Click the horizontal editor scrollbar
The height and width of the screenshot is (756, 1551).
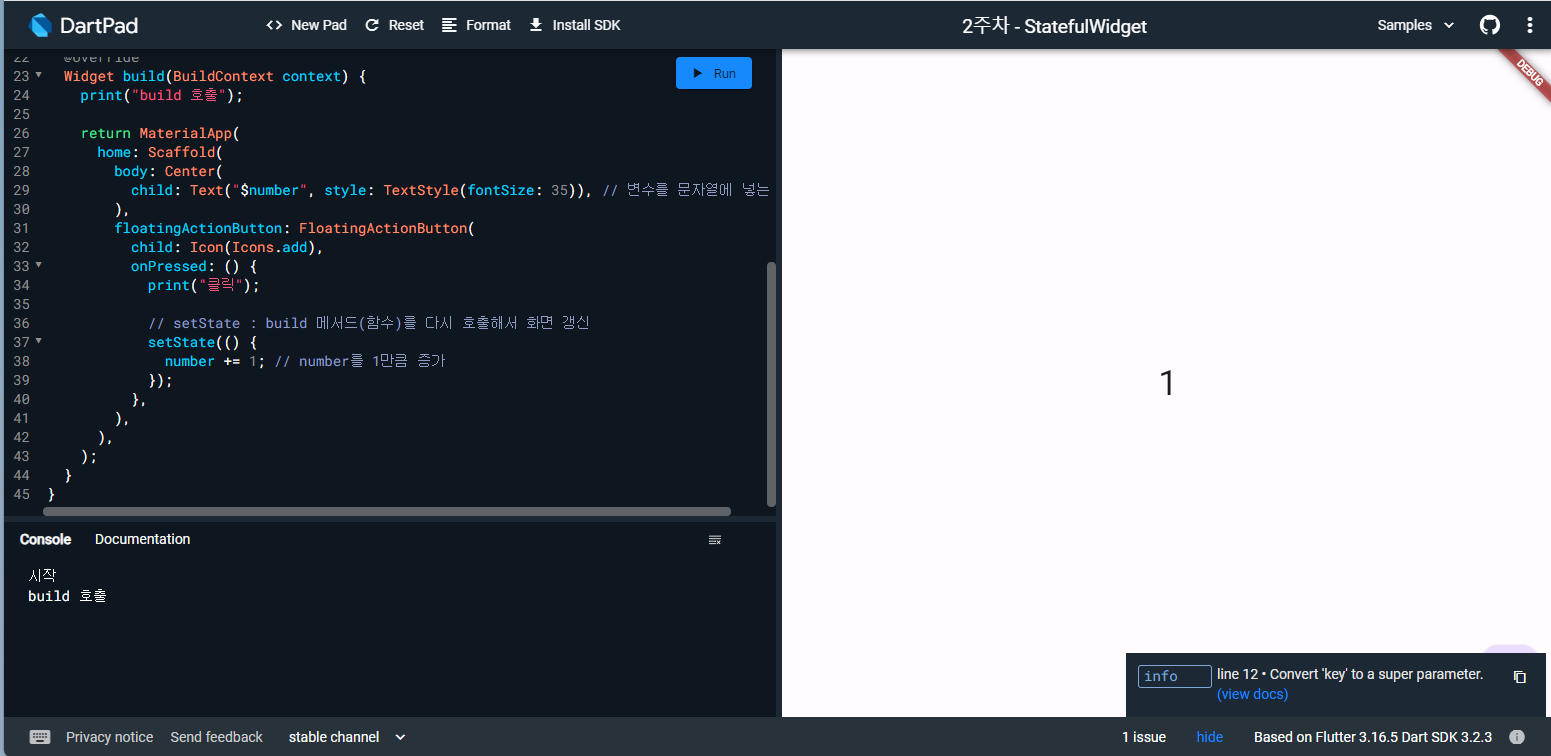pyautogui.click(x=387, y=512)
